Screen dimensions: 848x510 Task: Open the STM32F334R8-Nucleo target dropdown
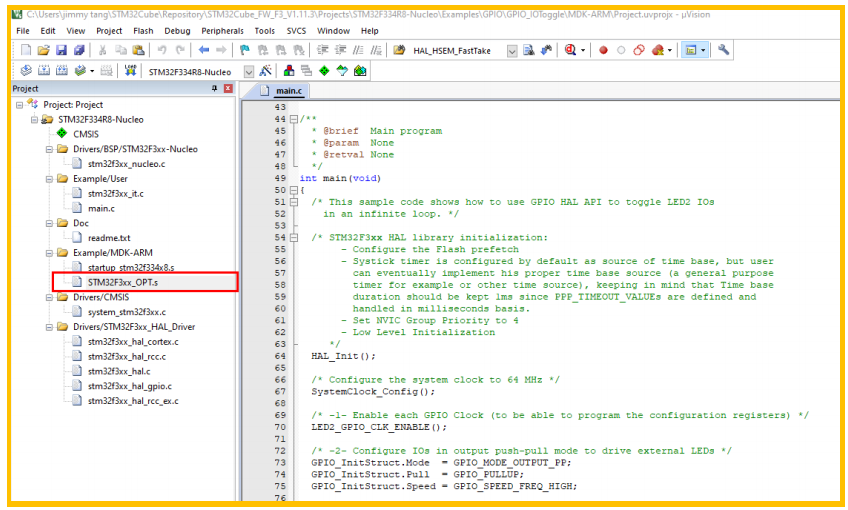[249, 71]
